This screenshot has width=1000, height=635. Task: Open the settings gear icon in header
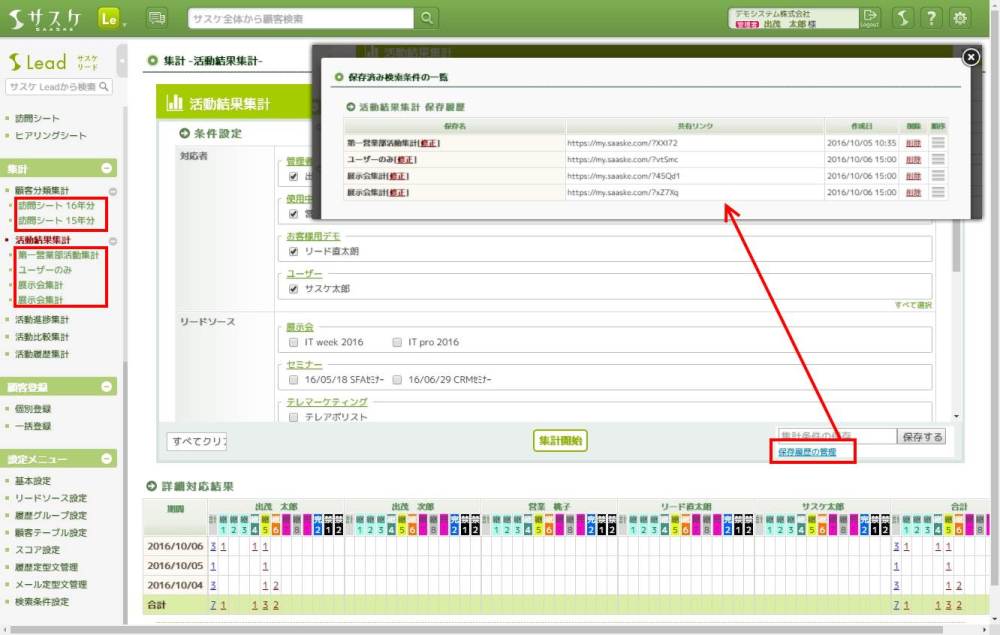tap(960, 18)
